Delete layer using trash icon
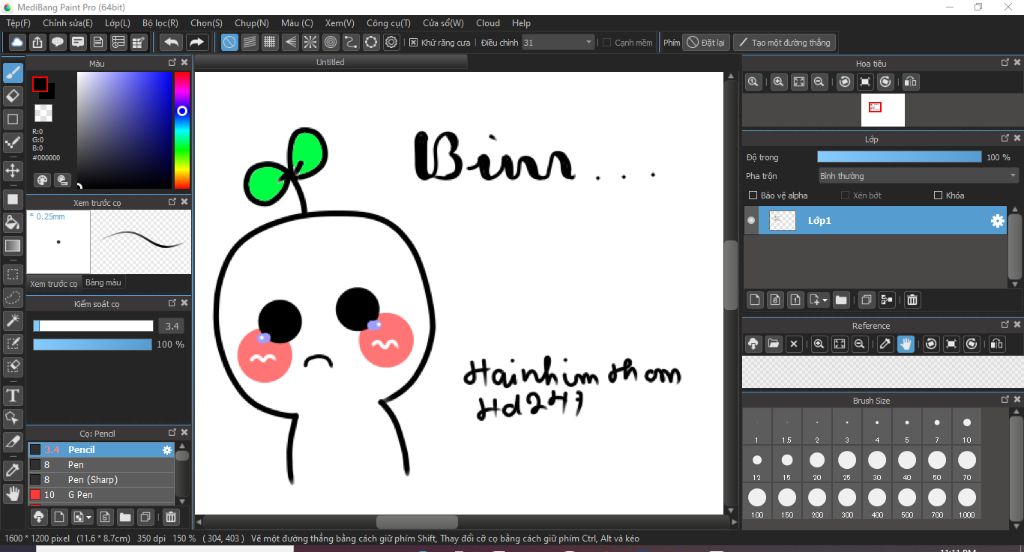 (x=912, y=300)
